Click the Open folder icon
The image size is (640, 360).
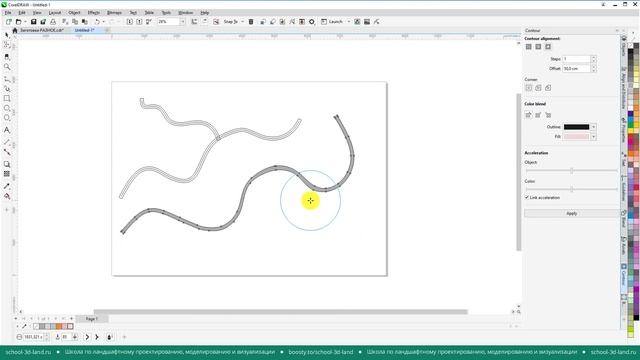pyautogui.click(x=18, y=22)
